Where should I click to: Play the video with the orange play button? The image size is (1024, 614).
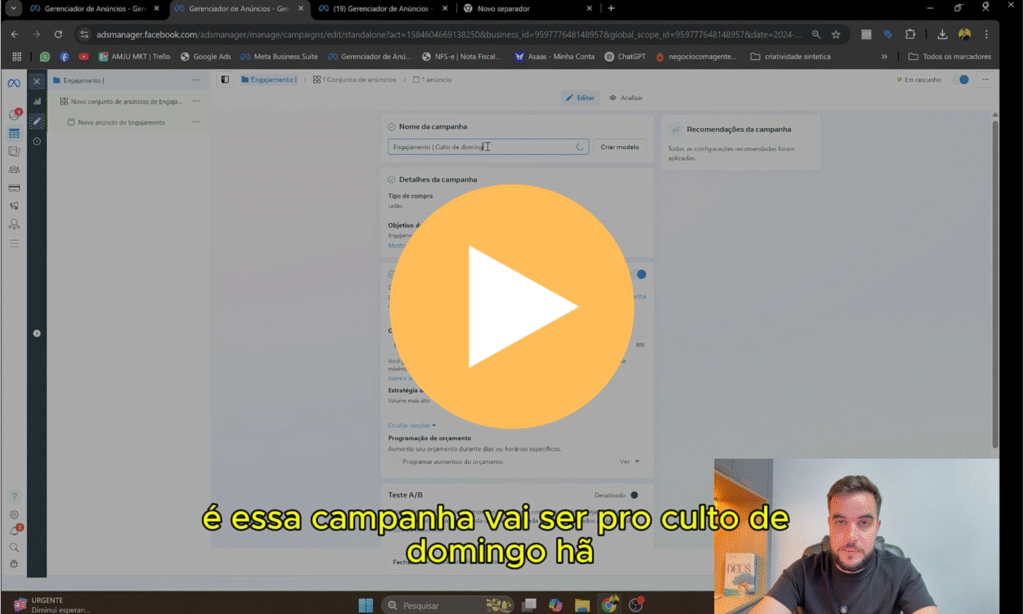[x=511, y=306]
